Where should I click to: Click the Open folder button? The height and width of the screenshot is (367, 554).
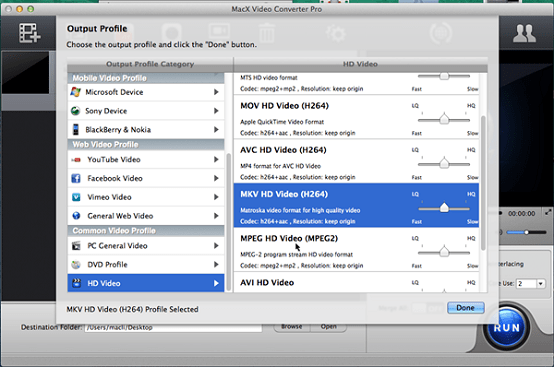(328, 326)
